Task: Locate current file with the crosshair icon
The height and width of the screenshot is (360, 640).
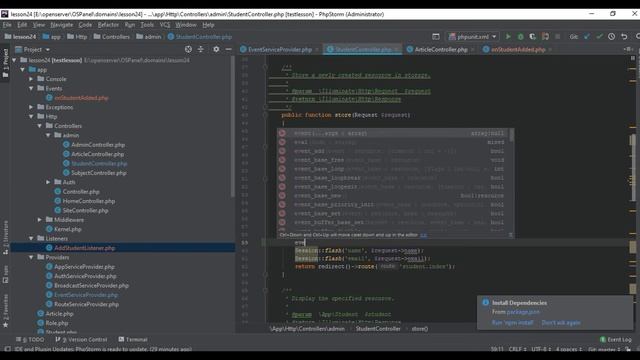Action: pyautogui.click(x=188, y=49)
